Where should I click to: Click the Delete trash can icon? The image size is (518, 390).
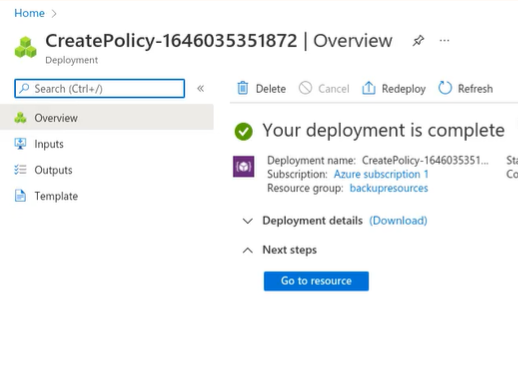pos(243,88)
